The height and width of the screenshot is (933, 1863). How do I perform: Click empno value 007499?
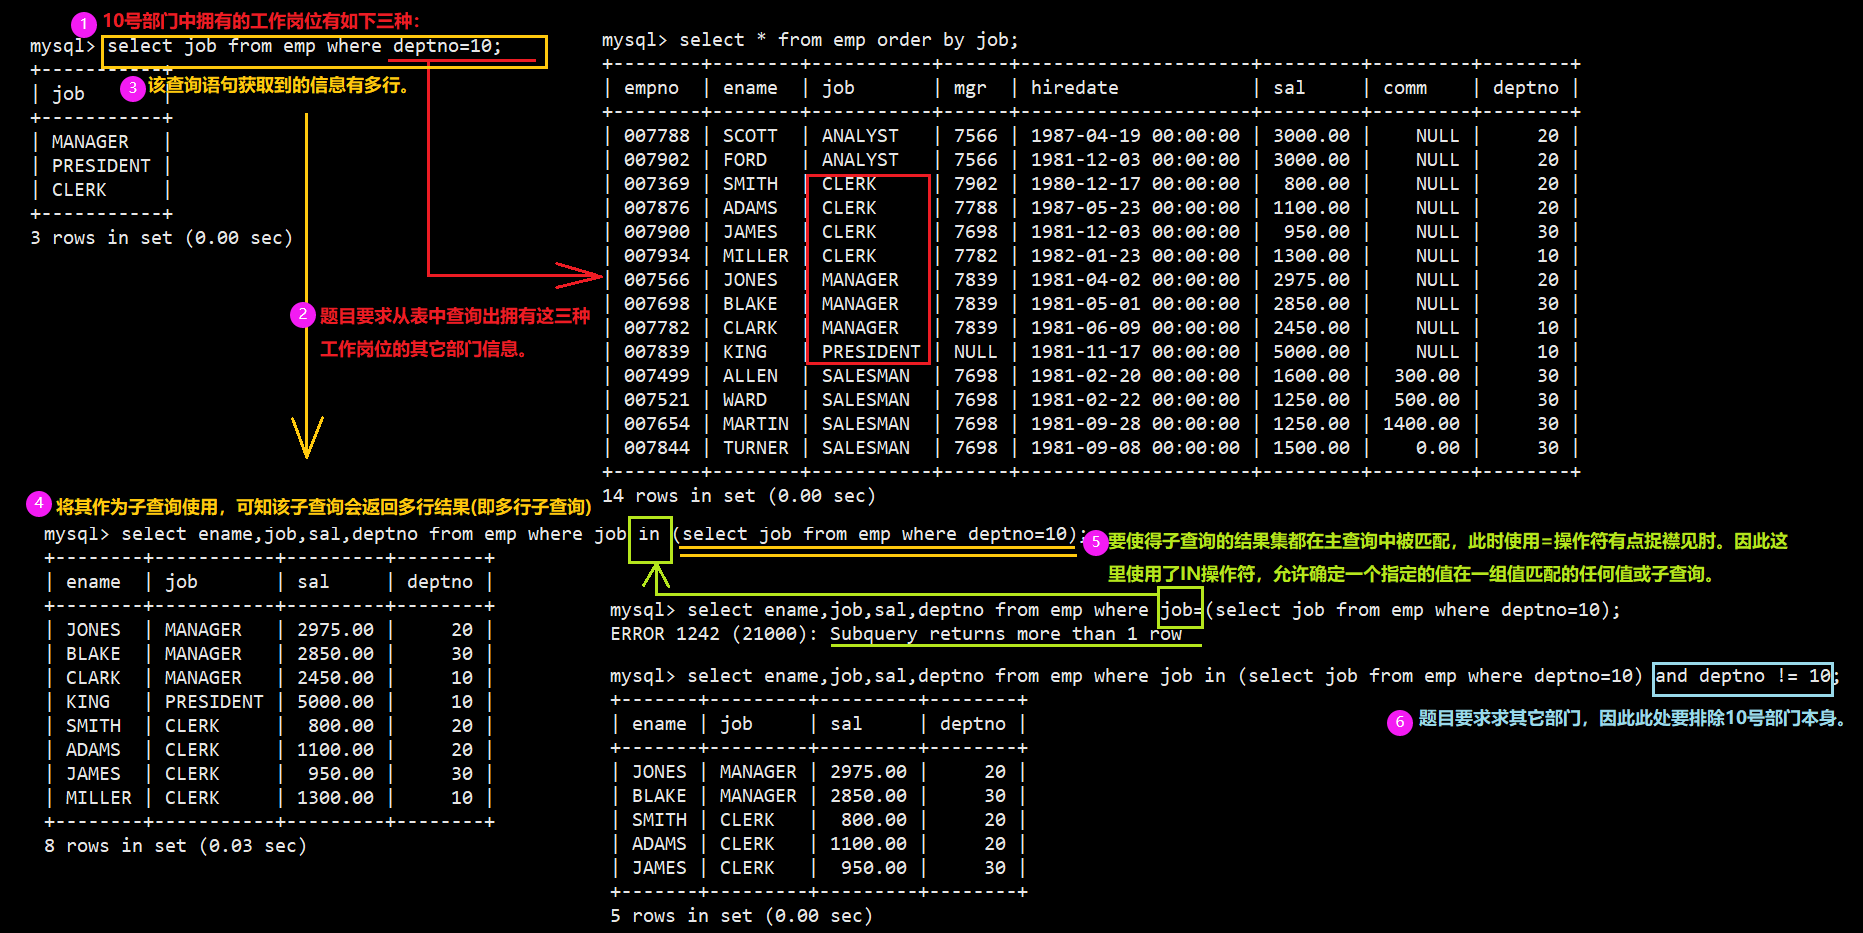click(657, 376)
